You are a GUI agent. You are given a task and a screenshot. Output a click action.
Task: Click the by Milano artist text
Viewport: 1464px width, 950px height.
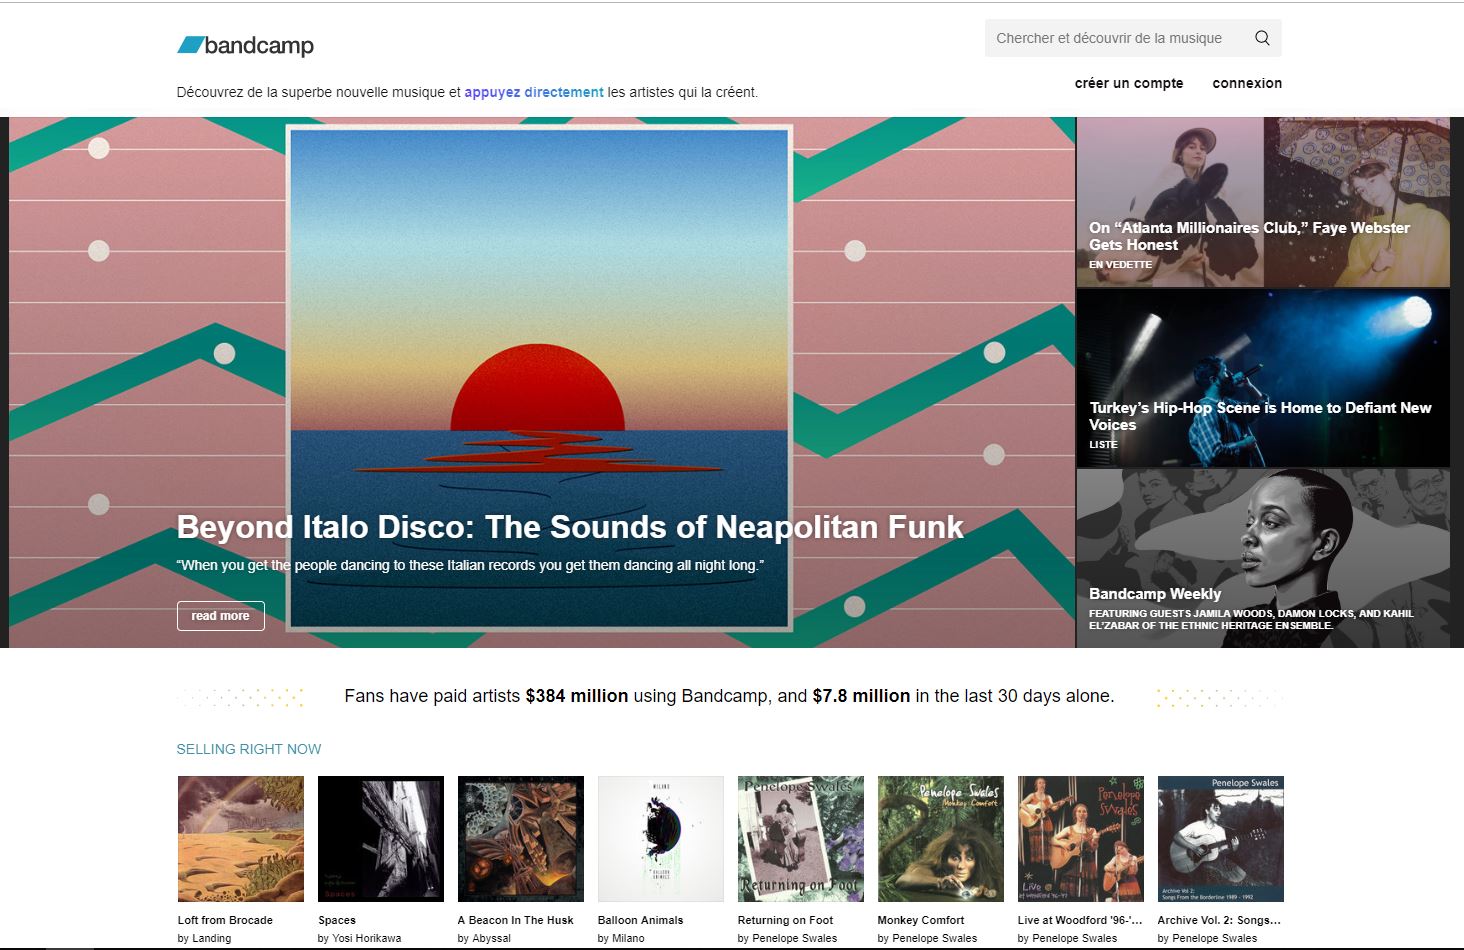pyautogui.click(x=621, y=938)
